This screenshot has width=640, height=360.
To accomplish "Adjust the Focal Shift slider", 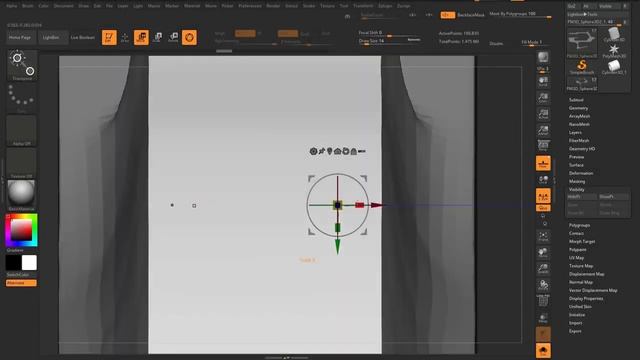I will (389, 33).
